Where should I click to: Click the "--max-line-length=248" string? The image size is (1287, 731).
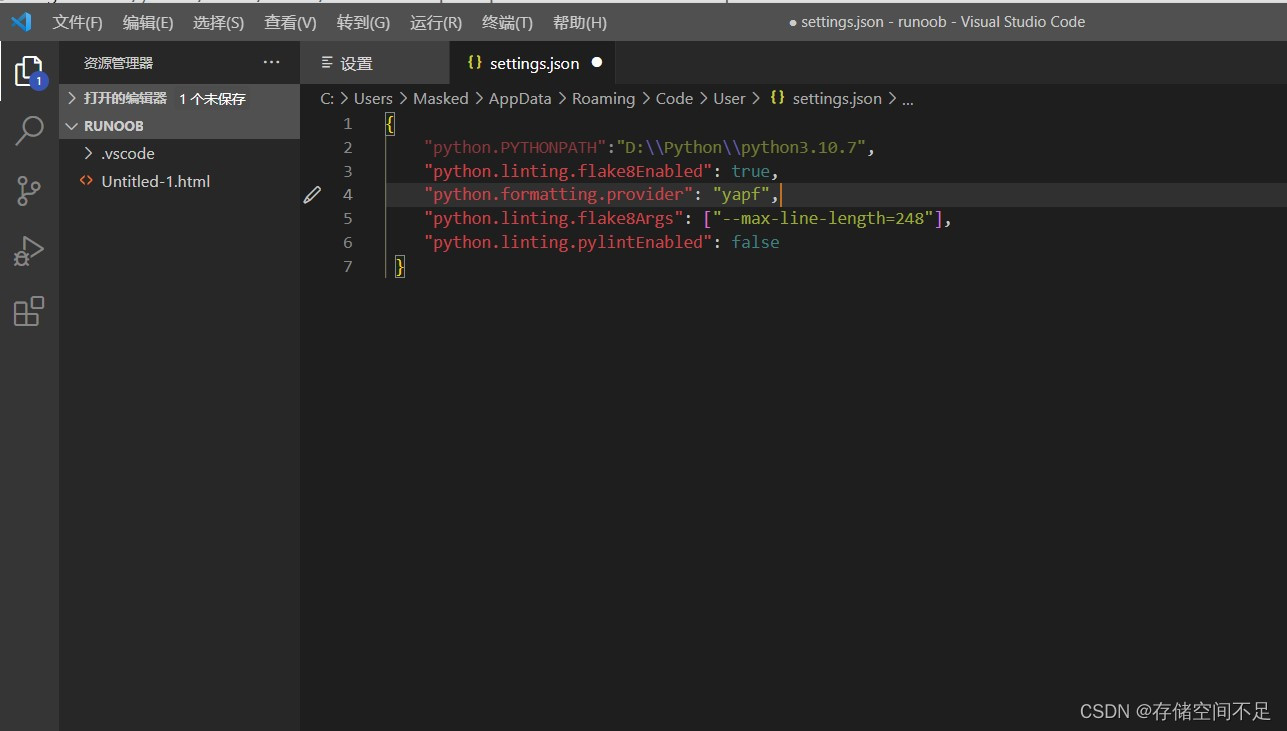click(x=823, y=219)
